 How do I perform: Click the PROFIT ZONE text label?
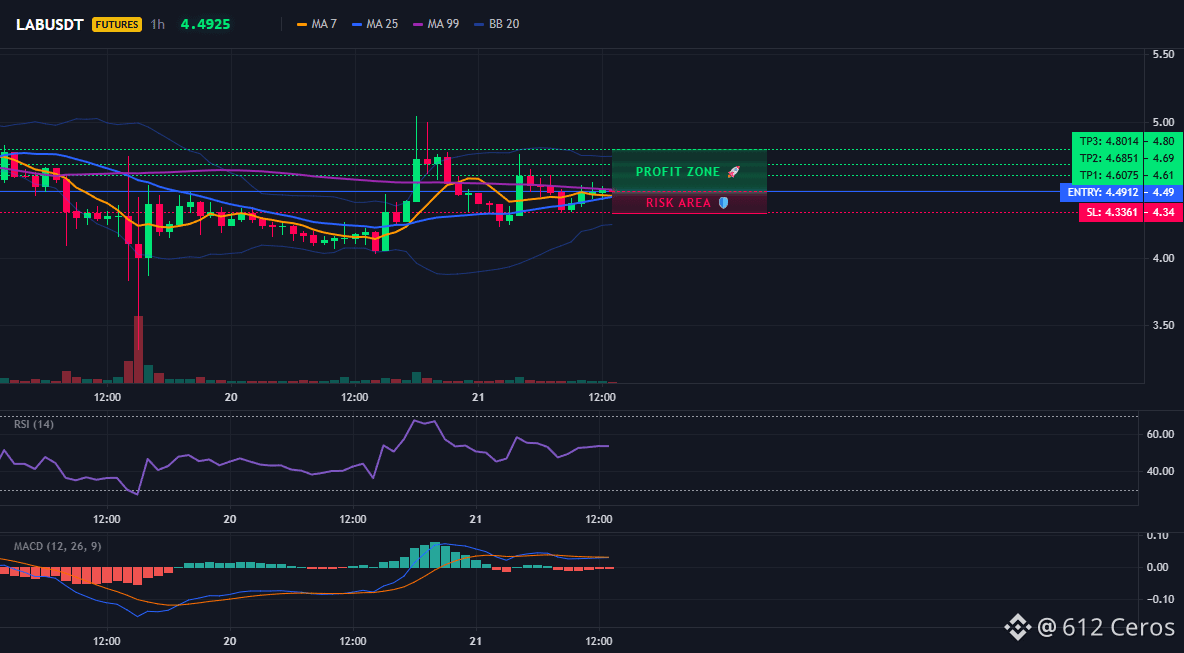(678, 172)
